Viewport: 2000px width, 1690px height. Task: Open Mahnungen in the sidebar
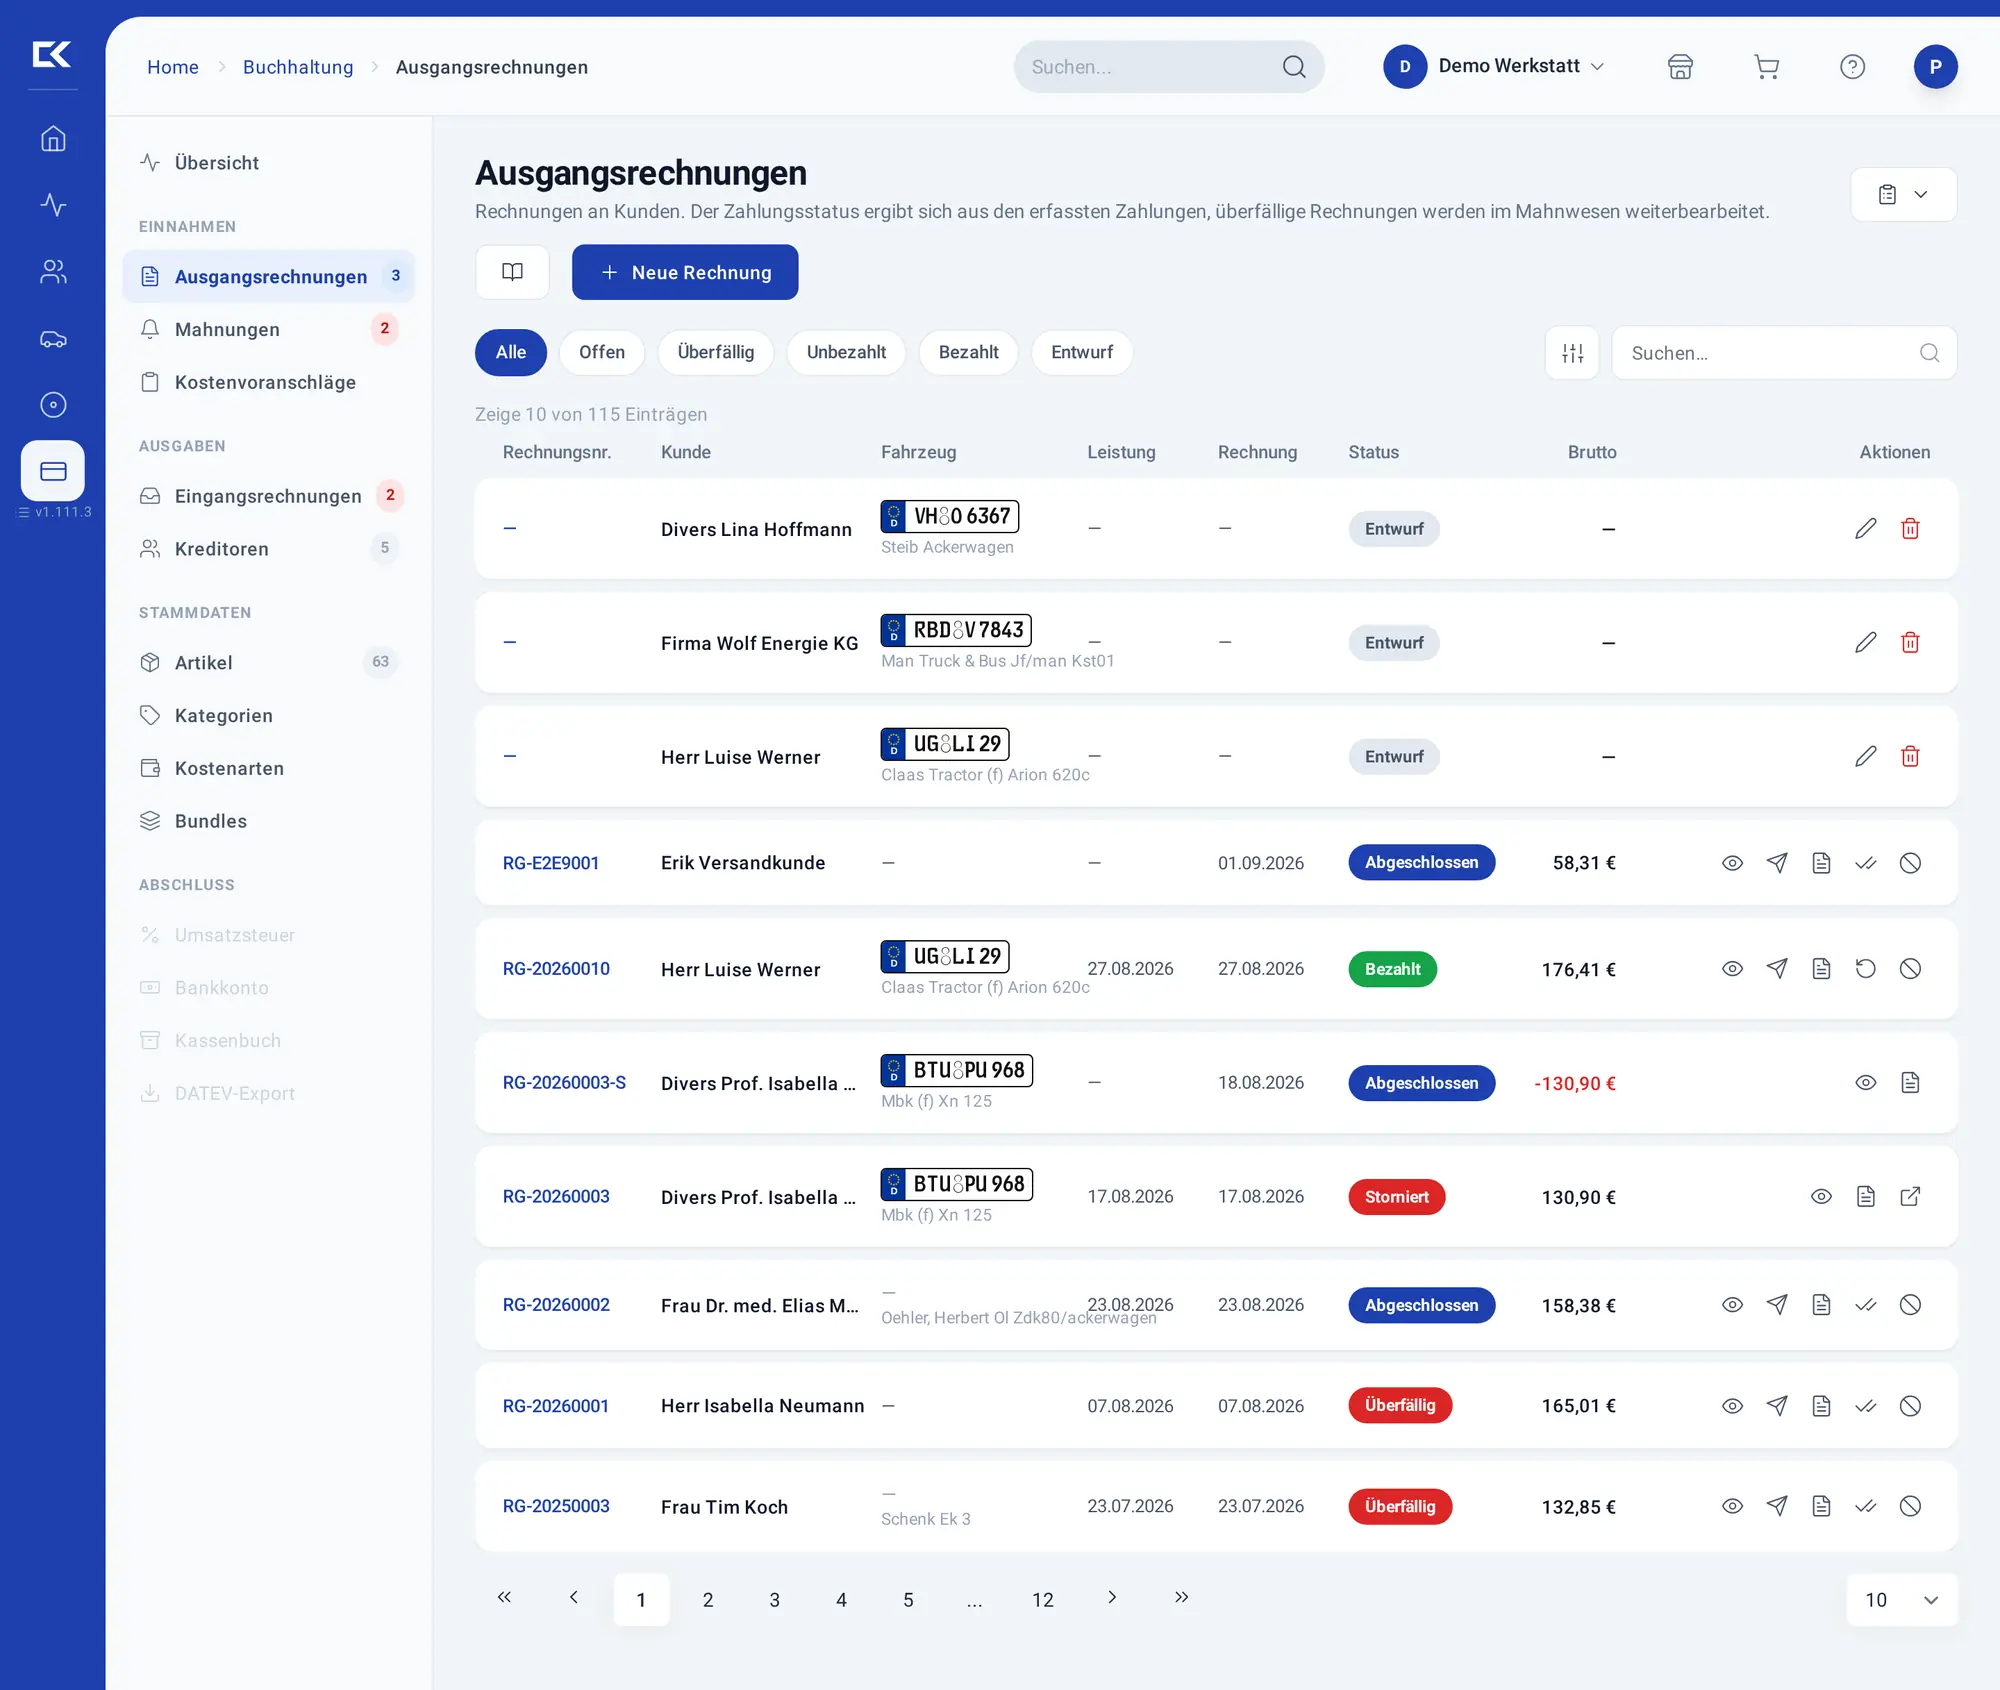pos(268,329)
